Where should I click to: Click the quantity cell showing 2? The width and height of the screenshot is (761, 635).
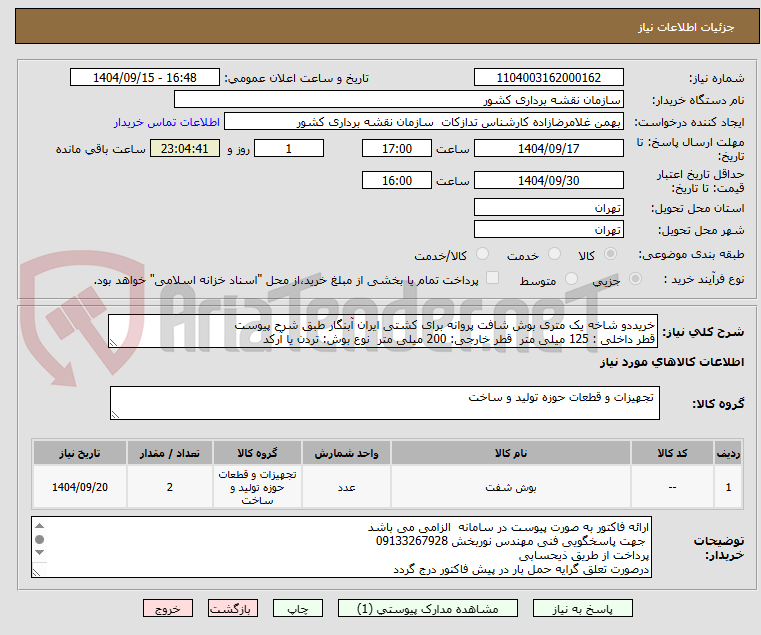click(x=169, y=487)
